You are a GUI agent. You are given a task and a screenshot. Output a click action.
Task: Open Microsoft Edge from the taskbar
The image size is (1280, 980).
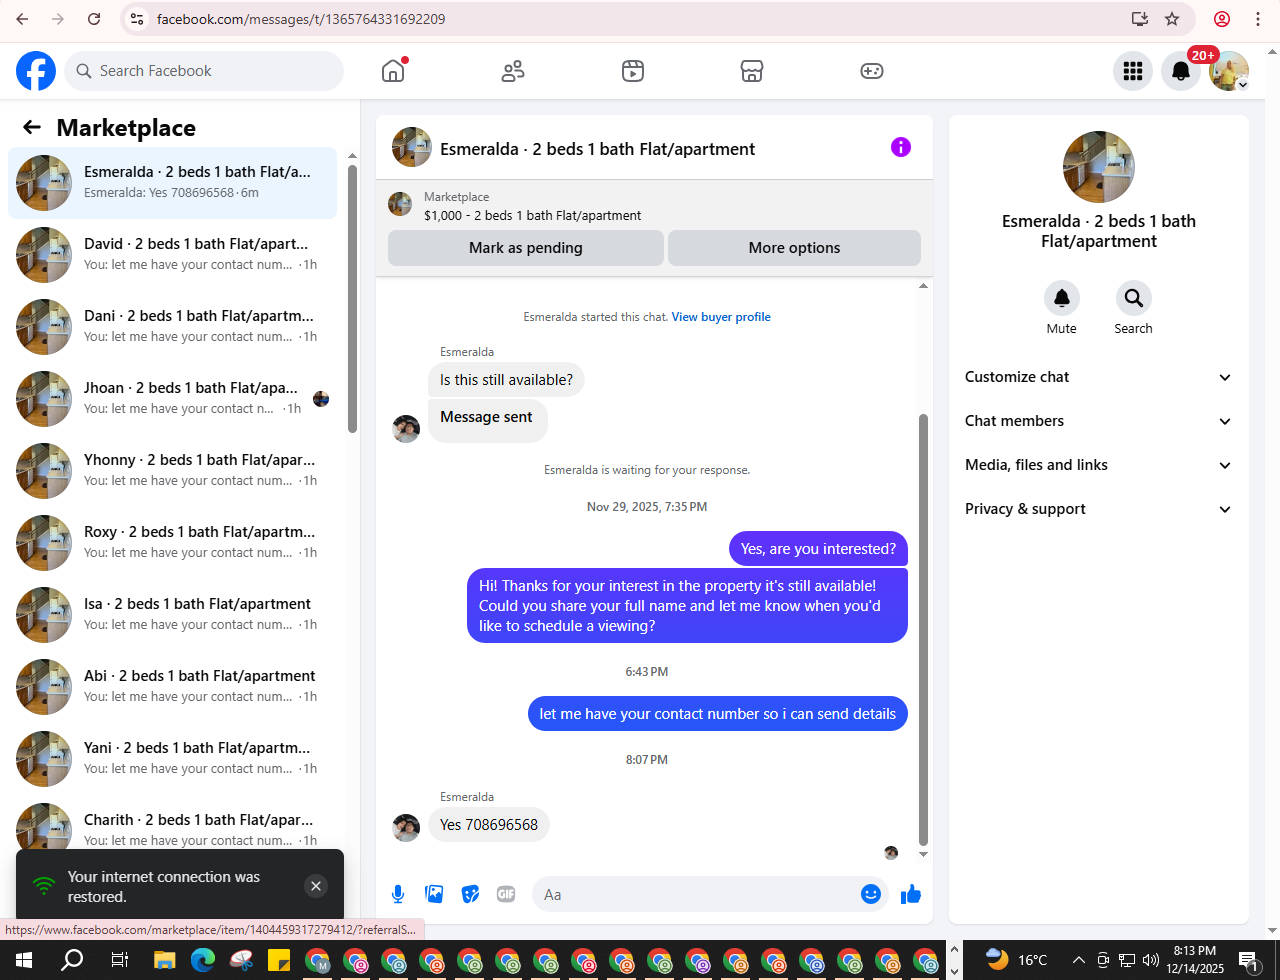(203, 960)
